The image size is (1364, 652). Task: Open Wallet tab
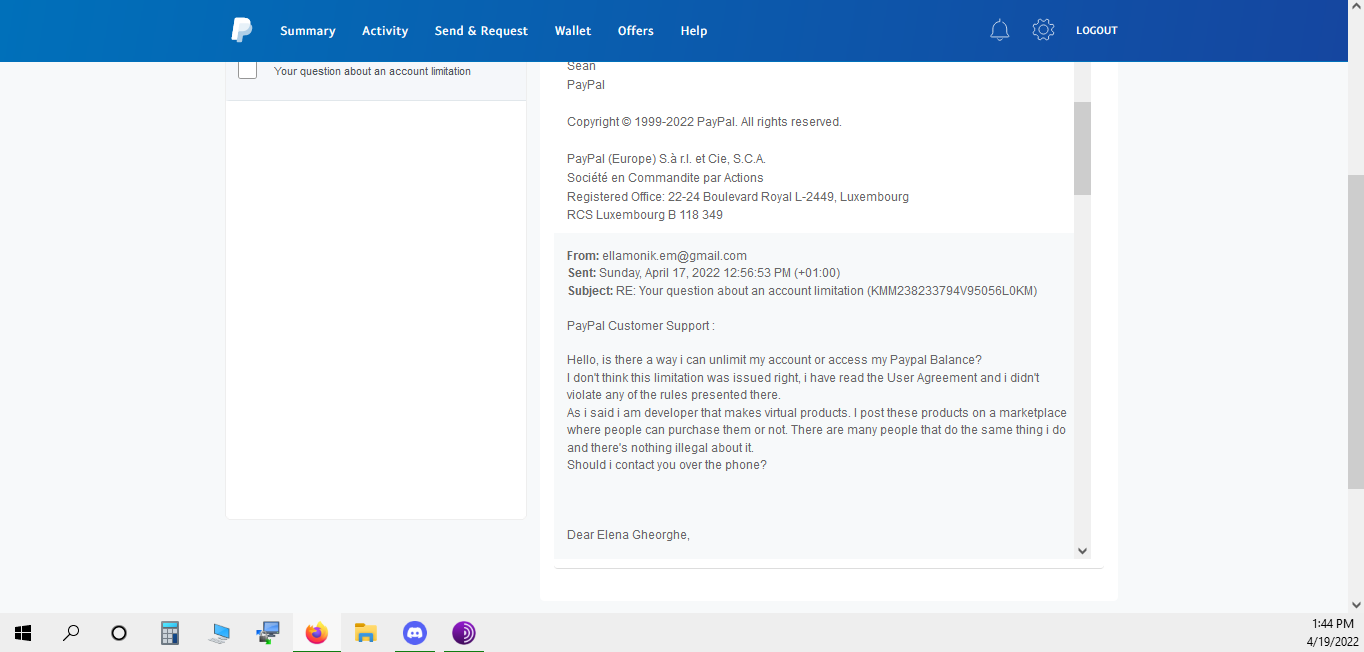(x=573, y=31)
